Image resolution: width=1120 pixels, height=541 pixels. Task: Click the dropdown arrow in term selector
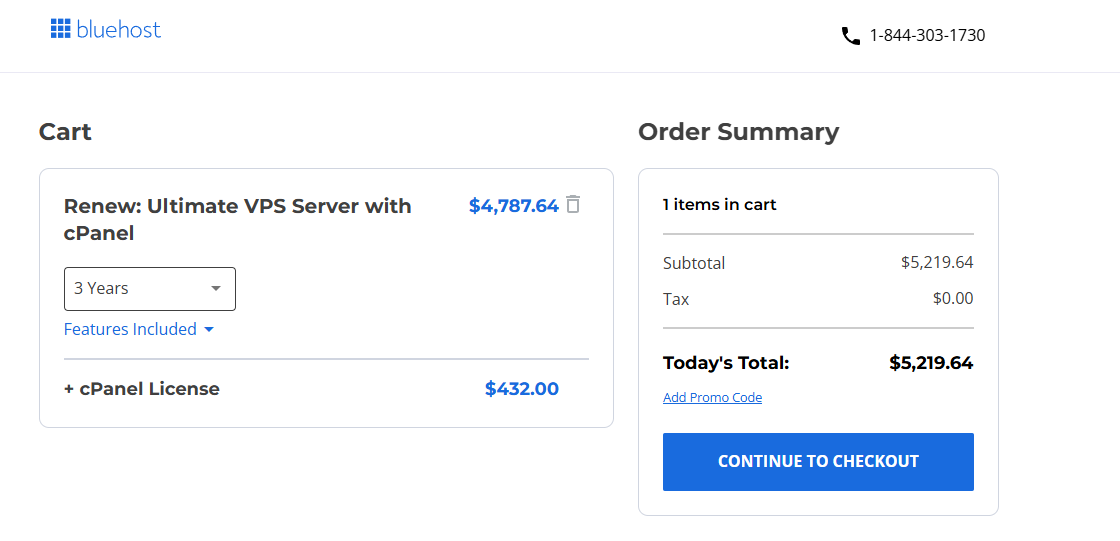[x=216, y=289]
